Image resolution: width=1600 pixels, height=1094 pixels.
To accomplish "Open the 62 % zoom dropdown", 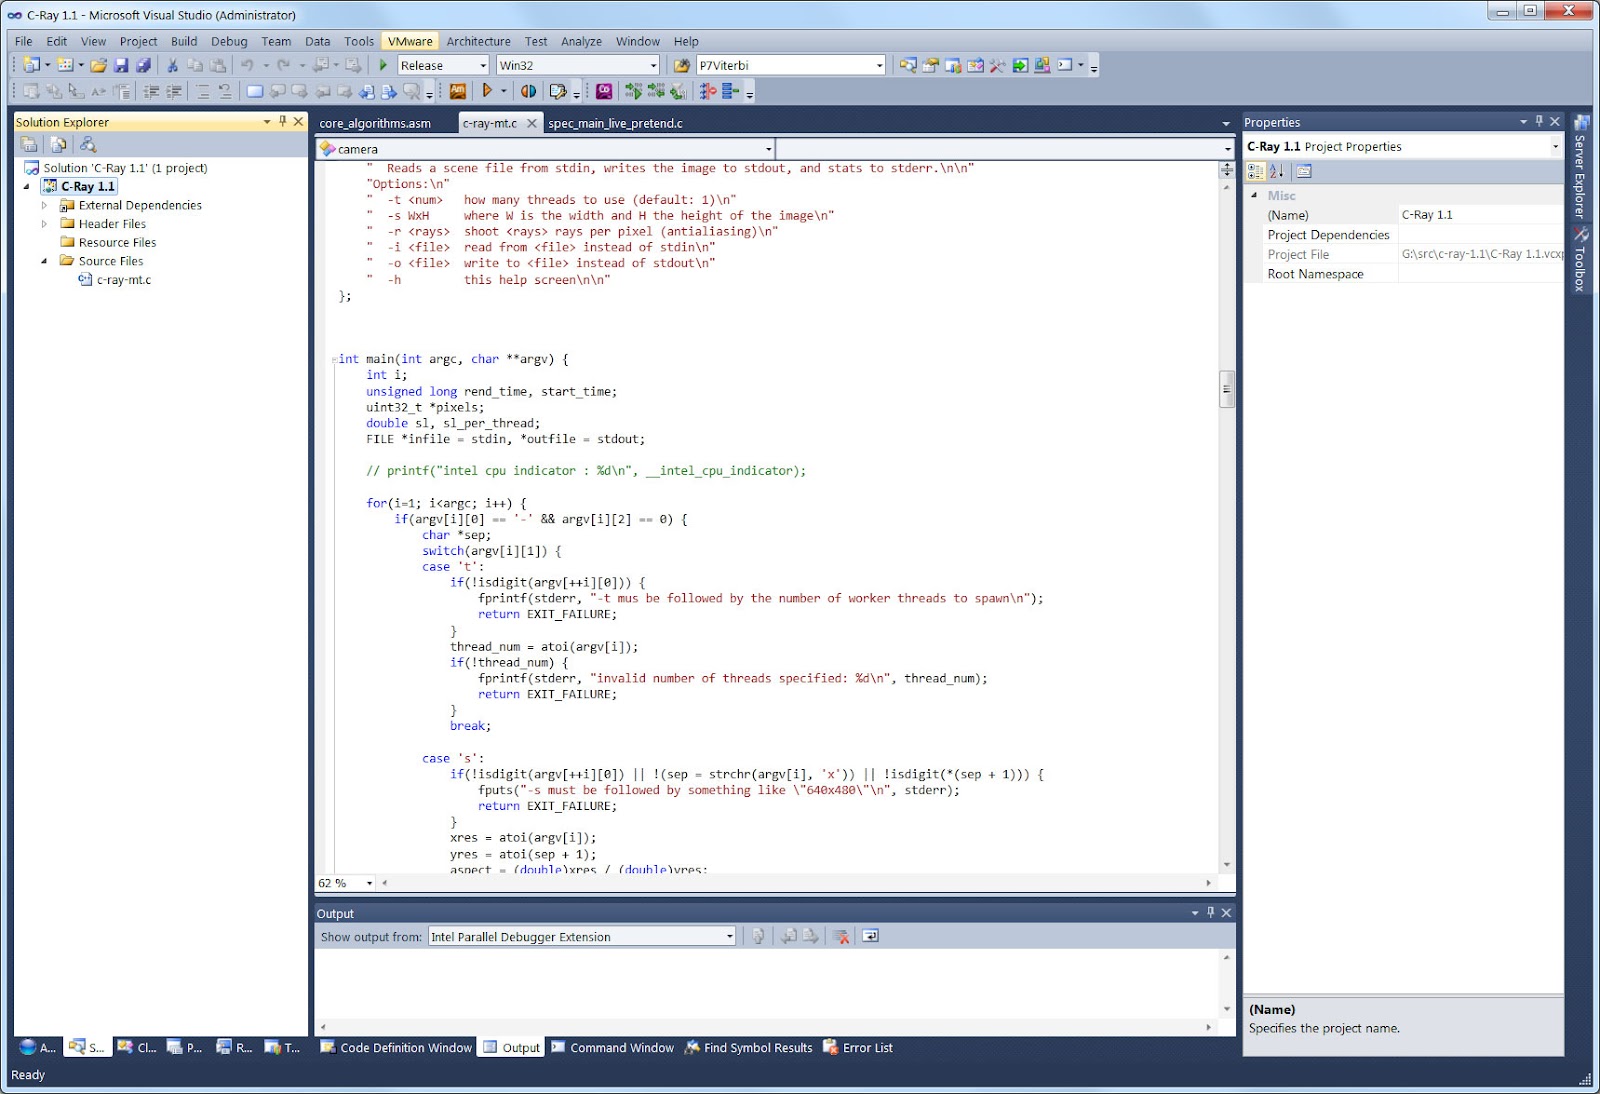I will pyautogui.click(x=369, y=883).
